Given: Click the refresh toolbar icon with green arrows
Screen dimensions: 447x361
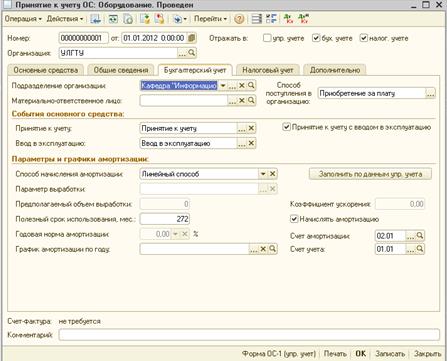Looking at the screenshot, I should coord(113,19).
